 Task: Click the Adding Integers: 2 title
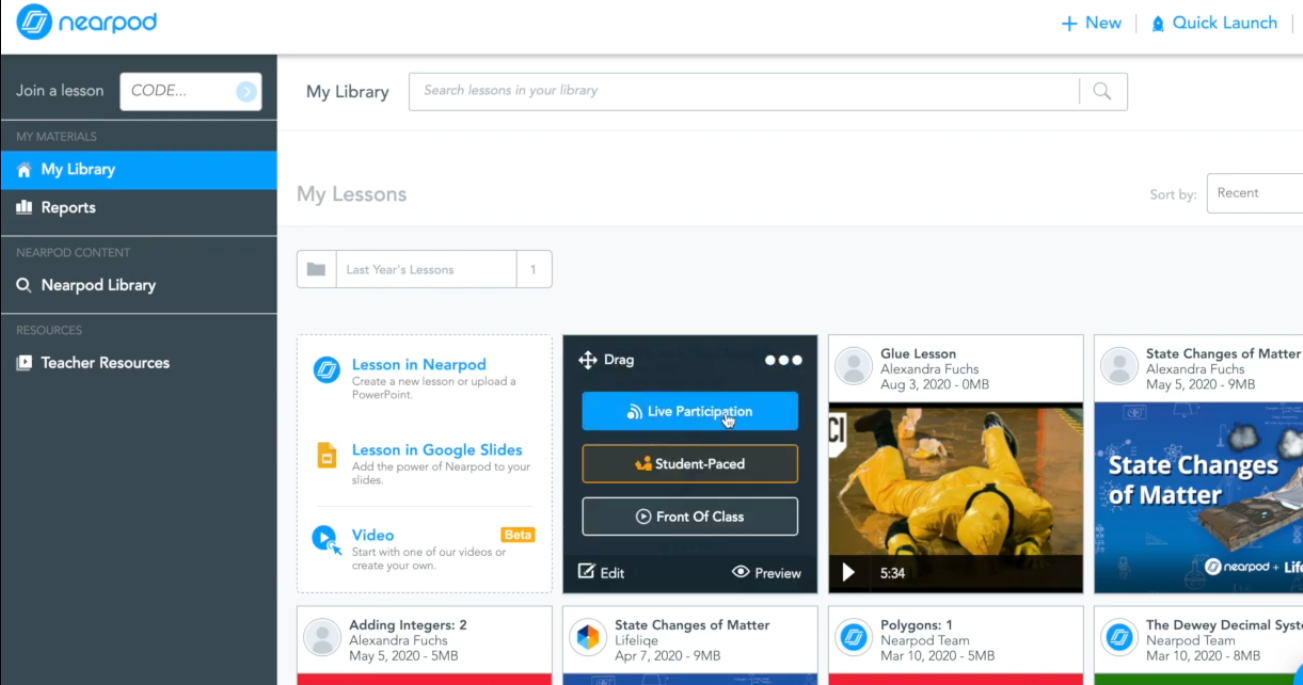(x=408, y=625)
